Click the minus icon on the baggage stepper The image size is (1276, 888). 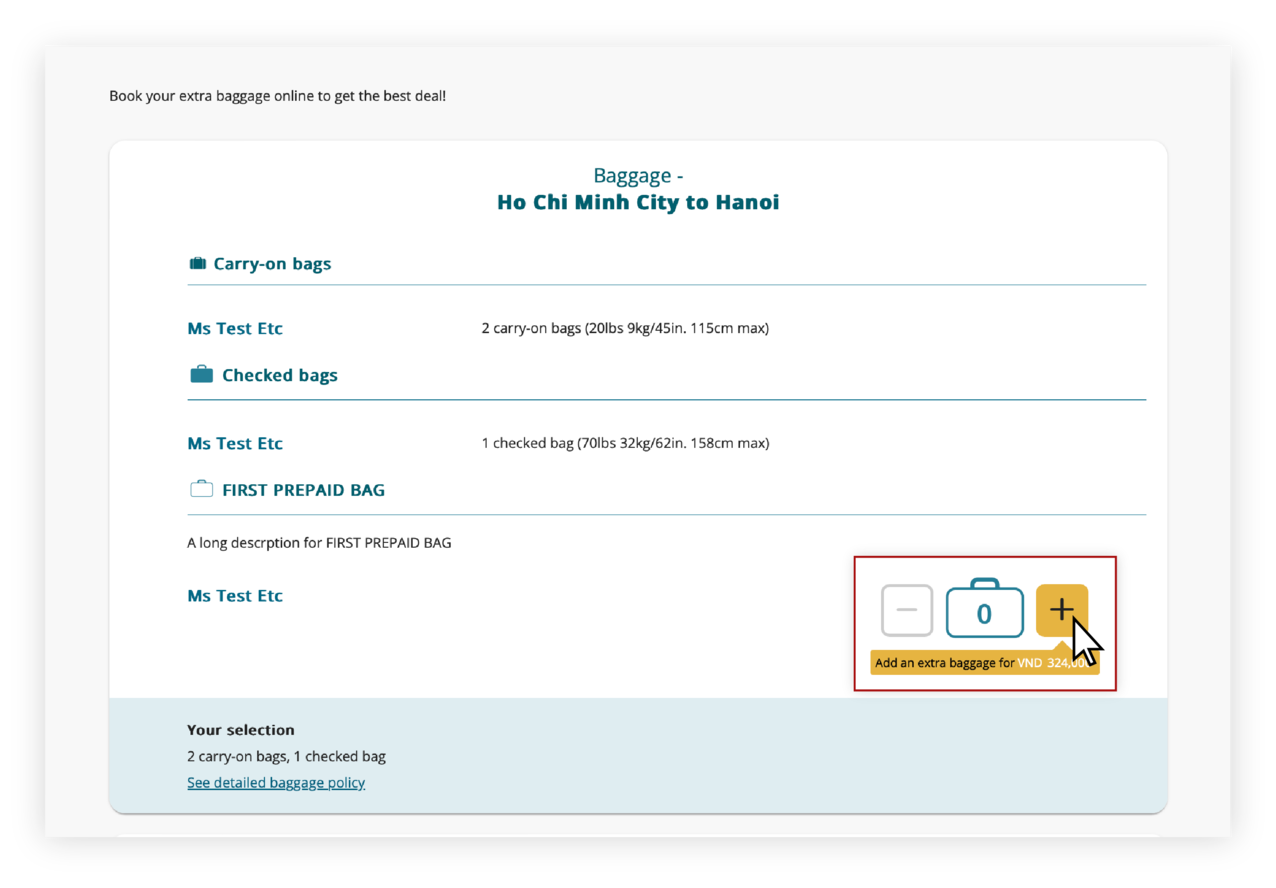pos(906,610)
